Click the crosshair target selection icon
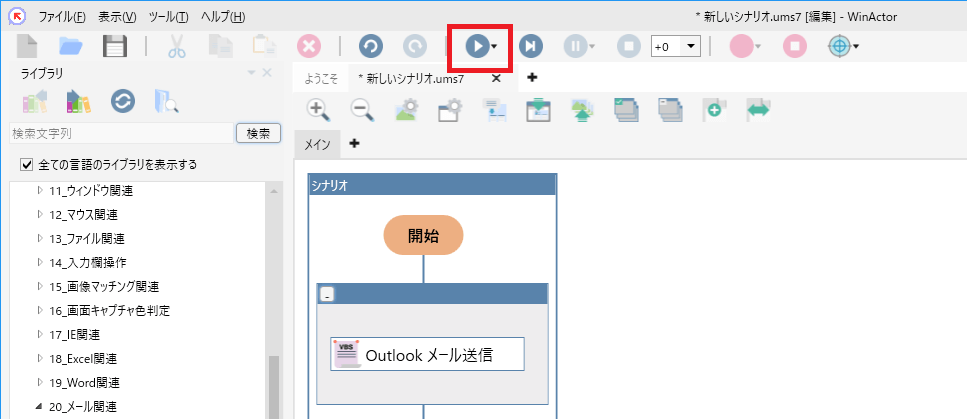 [839, 46]
